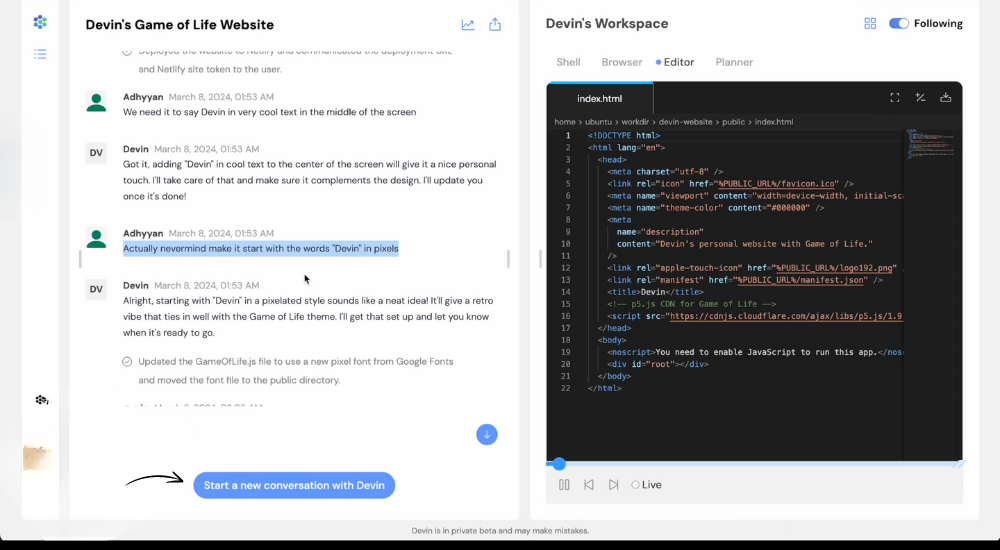Click the 'Devin's Game of Life Website' title
Image resolution: width=1000 pixels, height=550 pixels.
(180, 25)
